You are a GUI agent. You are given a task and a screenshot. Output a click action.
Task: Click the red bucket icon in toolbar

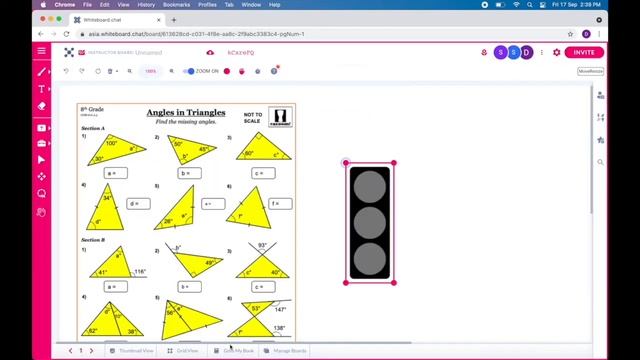(242, 71)
